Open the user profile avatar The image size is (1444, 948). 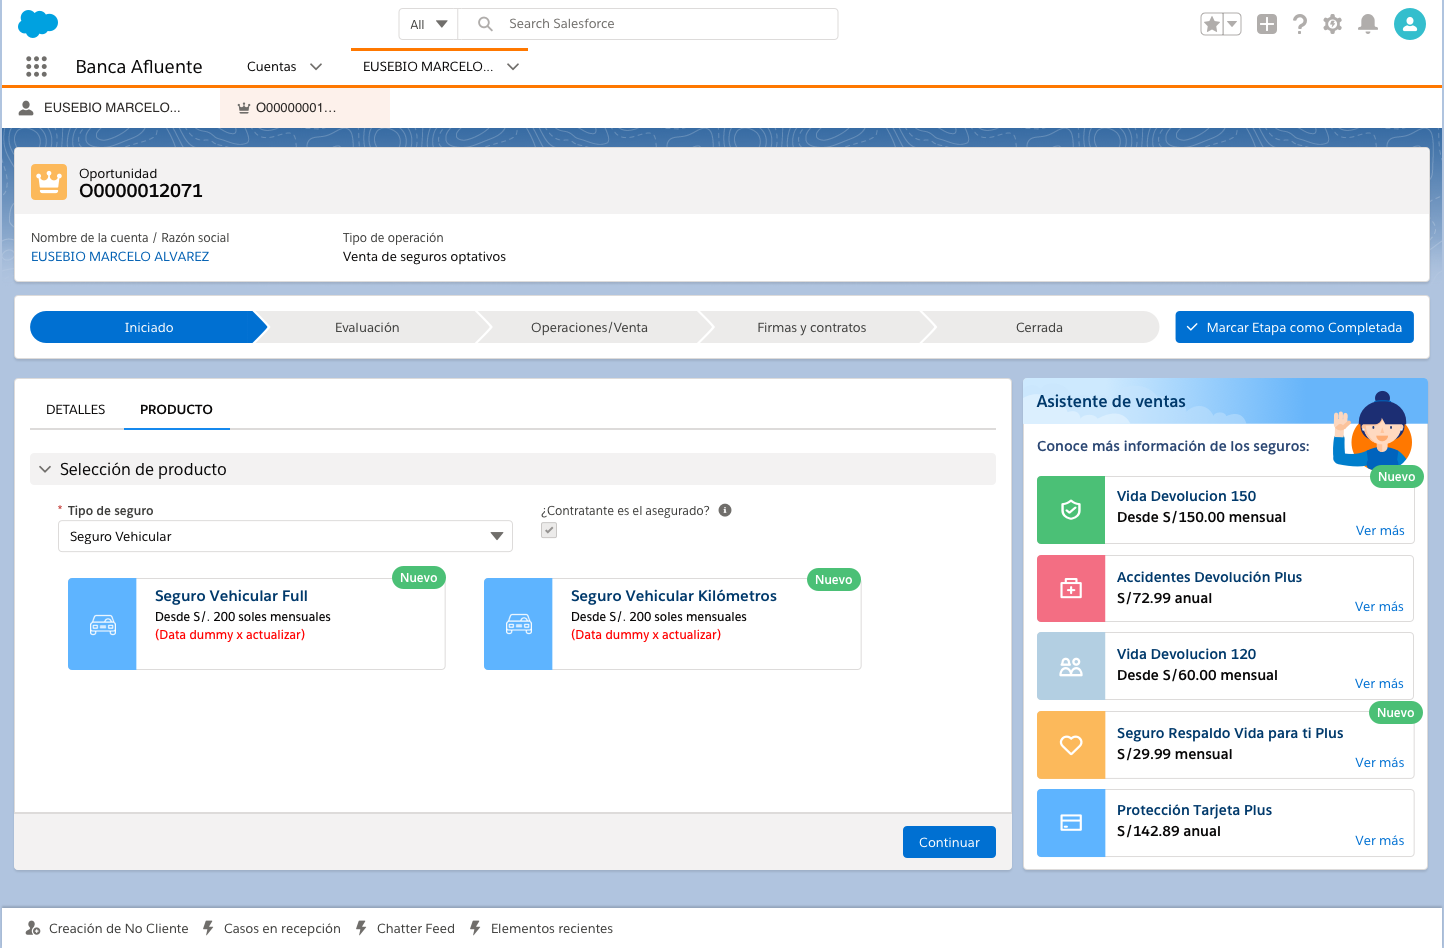click(1410, 24)
